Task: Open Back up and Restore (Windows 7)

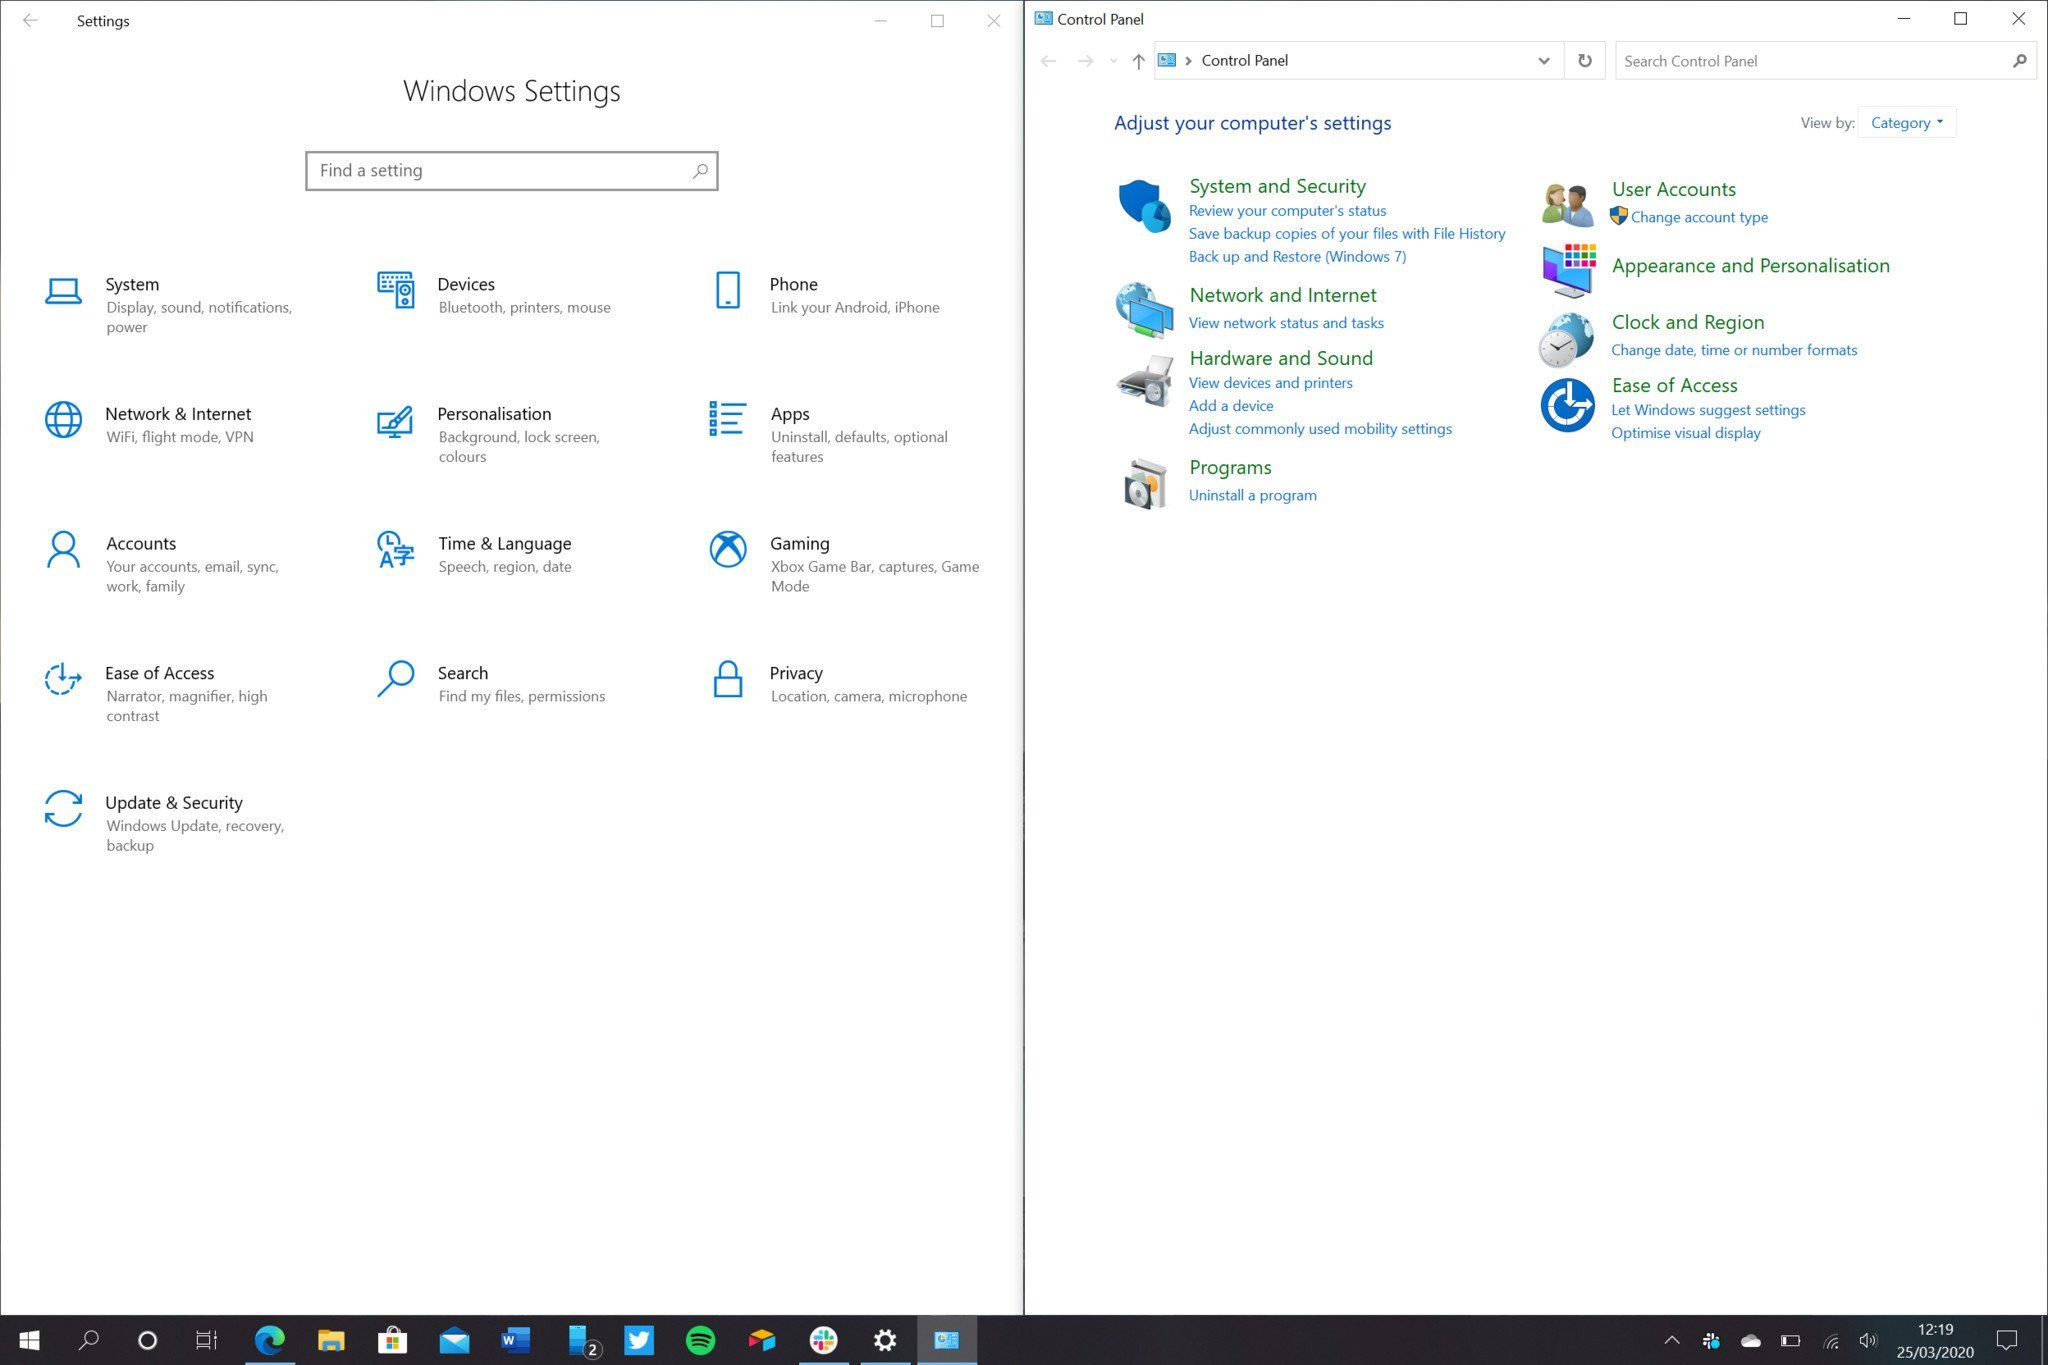Action: (x=1297, y=257)
